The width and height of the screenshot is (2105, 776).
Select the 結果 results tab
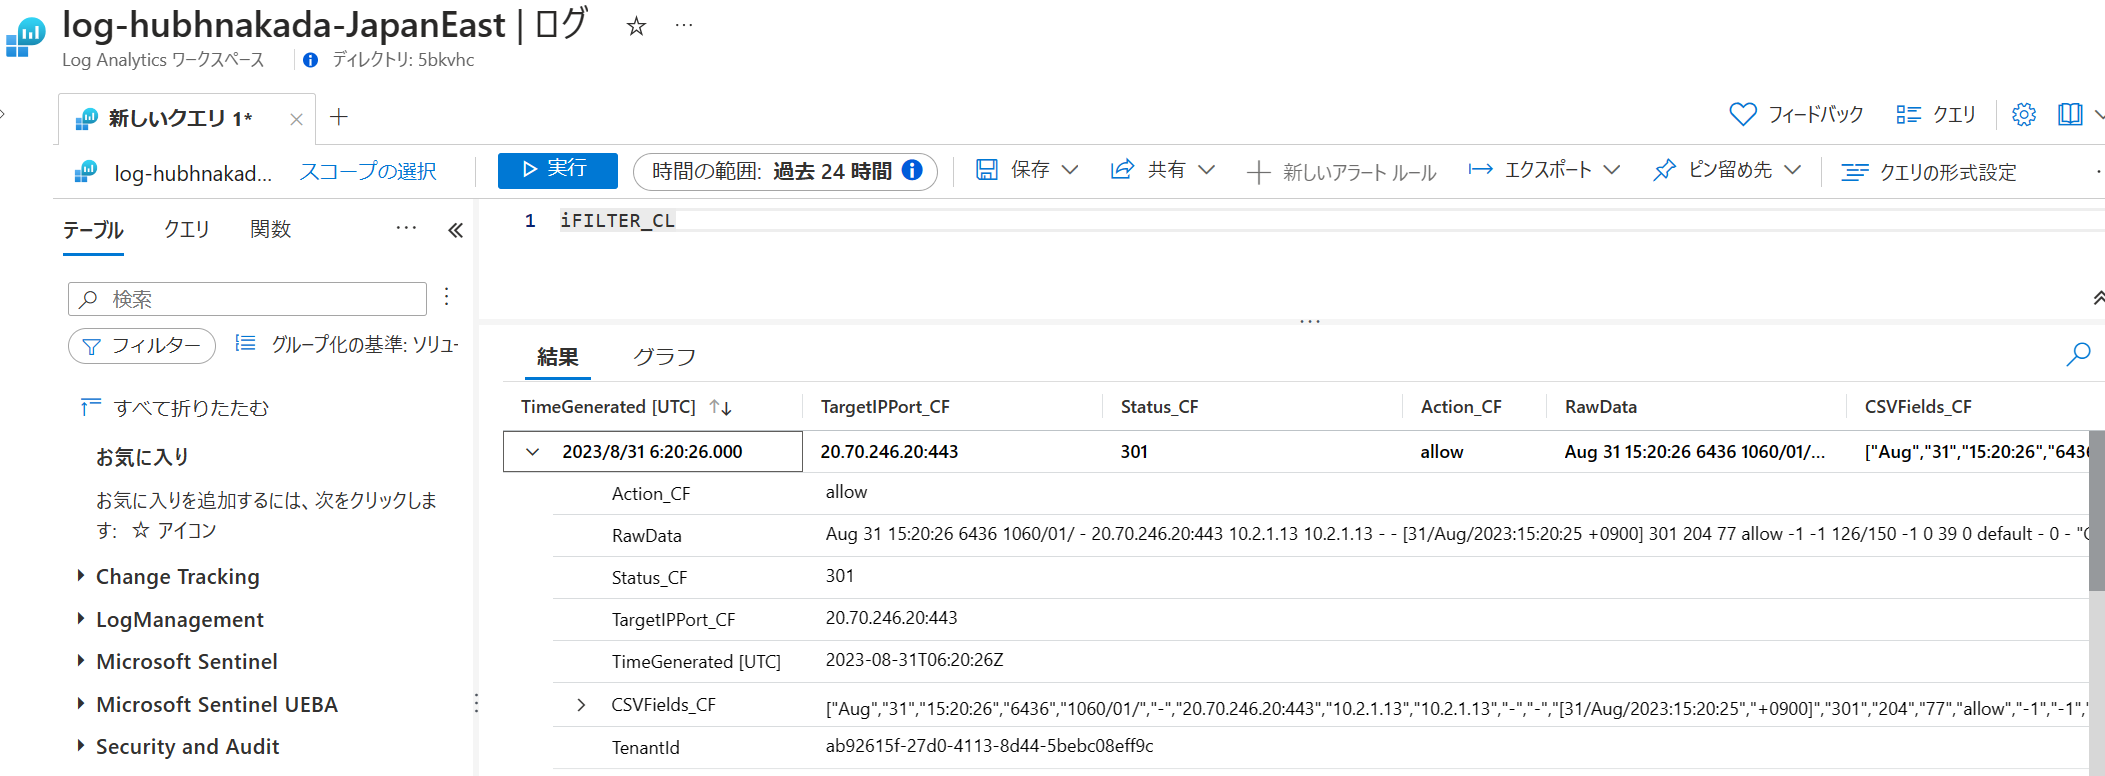[x=558, y=357]
